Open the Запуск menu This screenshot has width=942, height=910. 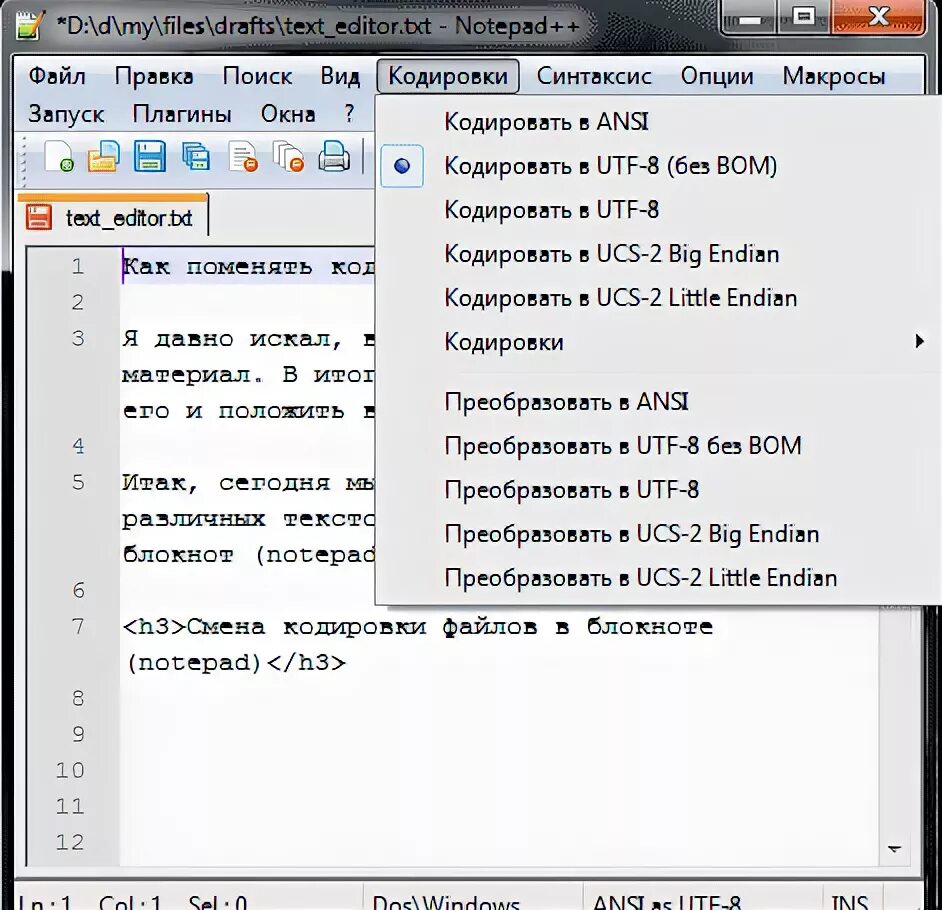coord(66,114)
